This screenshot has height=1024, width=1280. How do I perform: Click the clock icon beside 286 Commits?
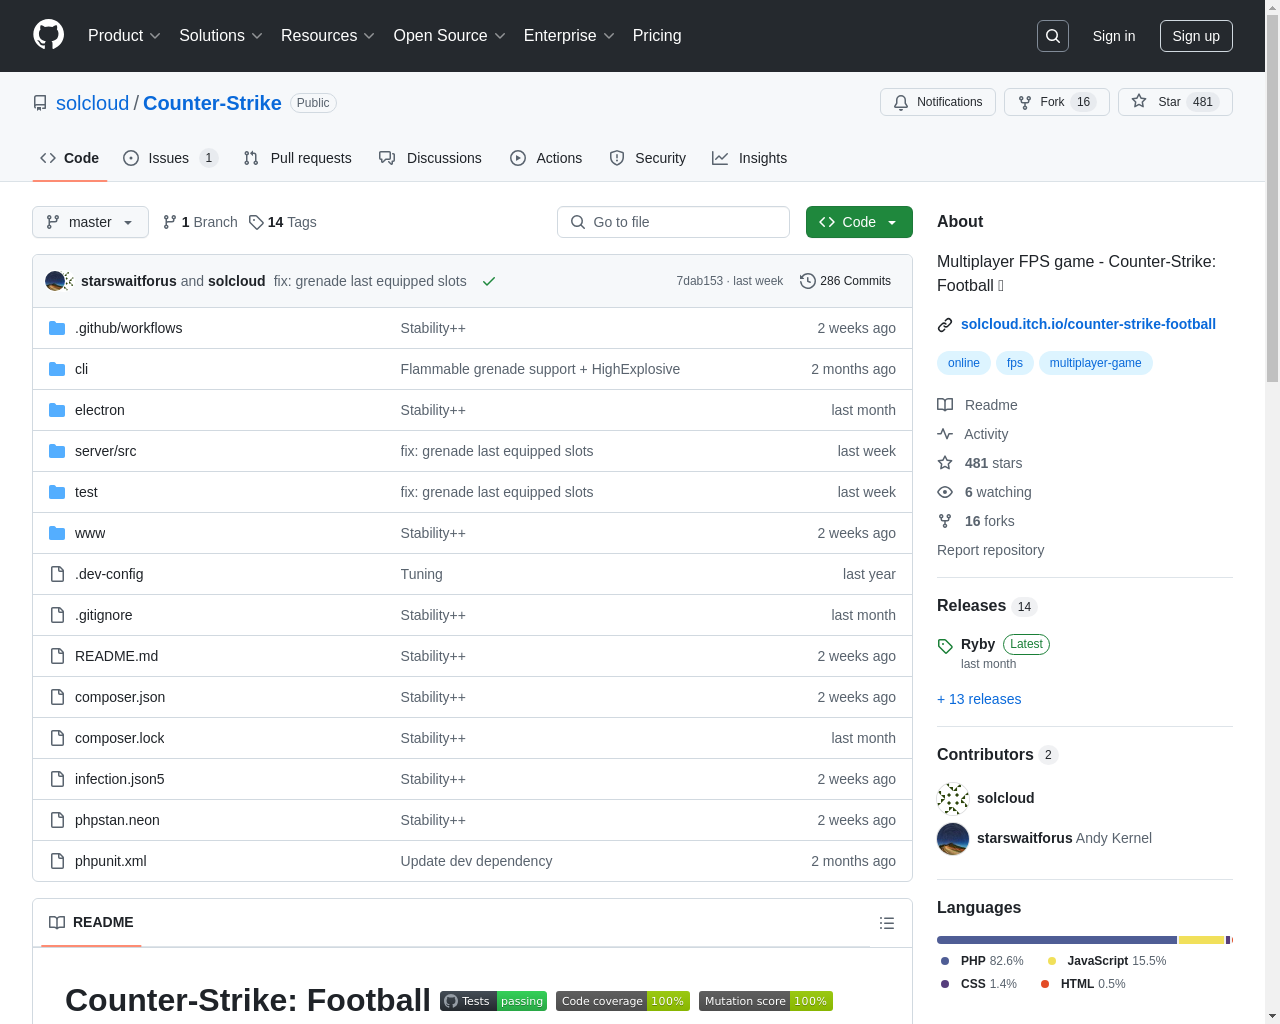coord(808,281)
